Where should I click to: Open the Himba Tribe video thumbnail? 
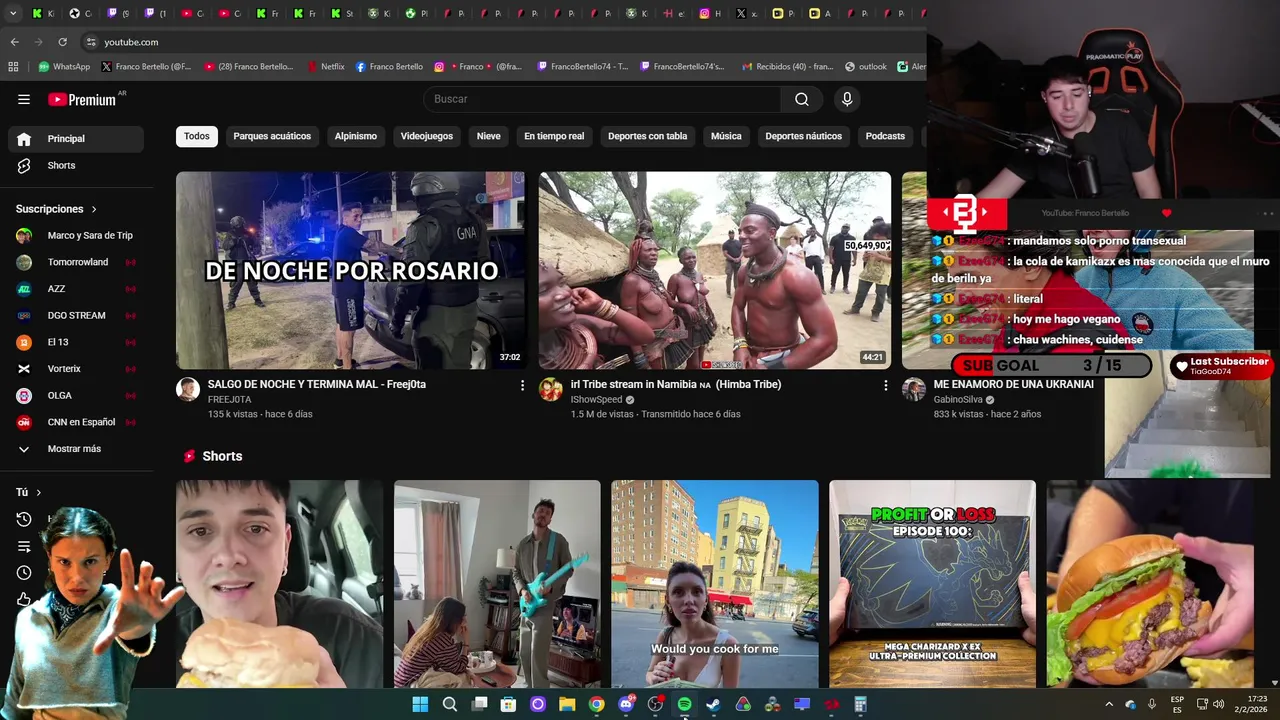[715, 270]
